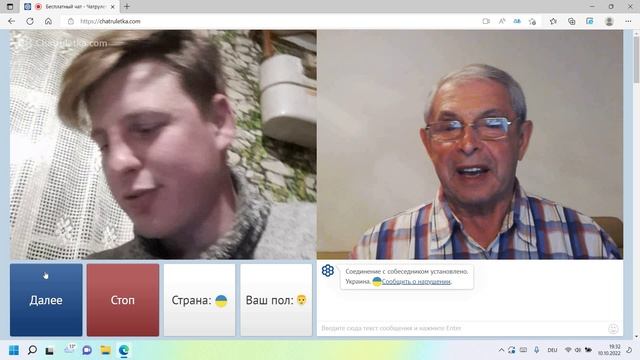View site info lock icon
Screen dimensions: 640x360
pyautogui.click(x=71, y=21)
